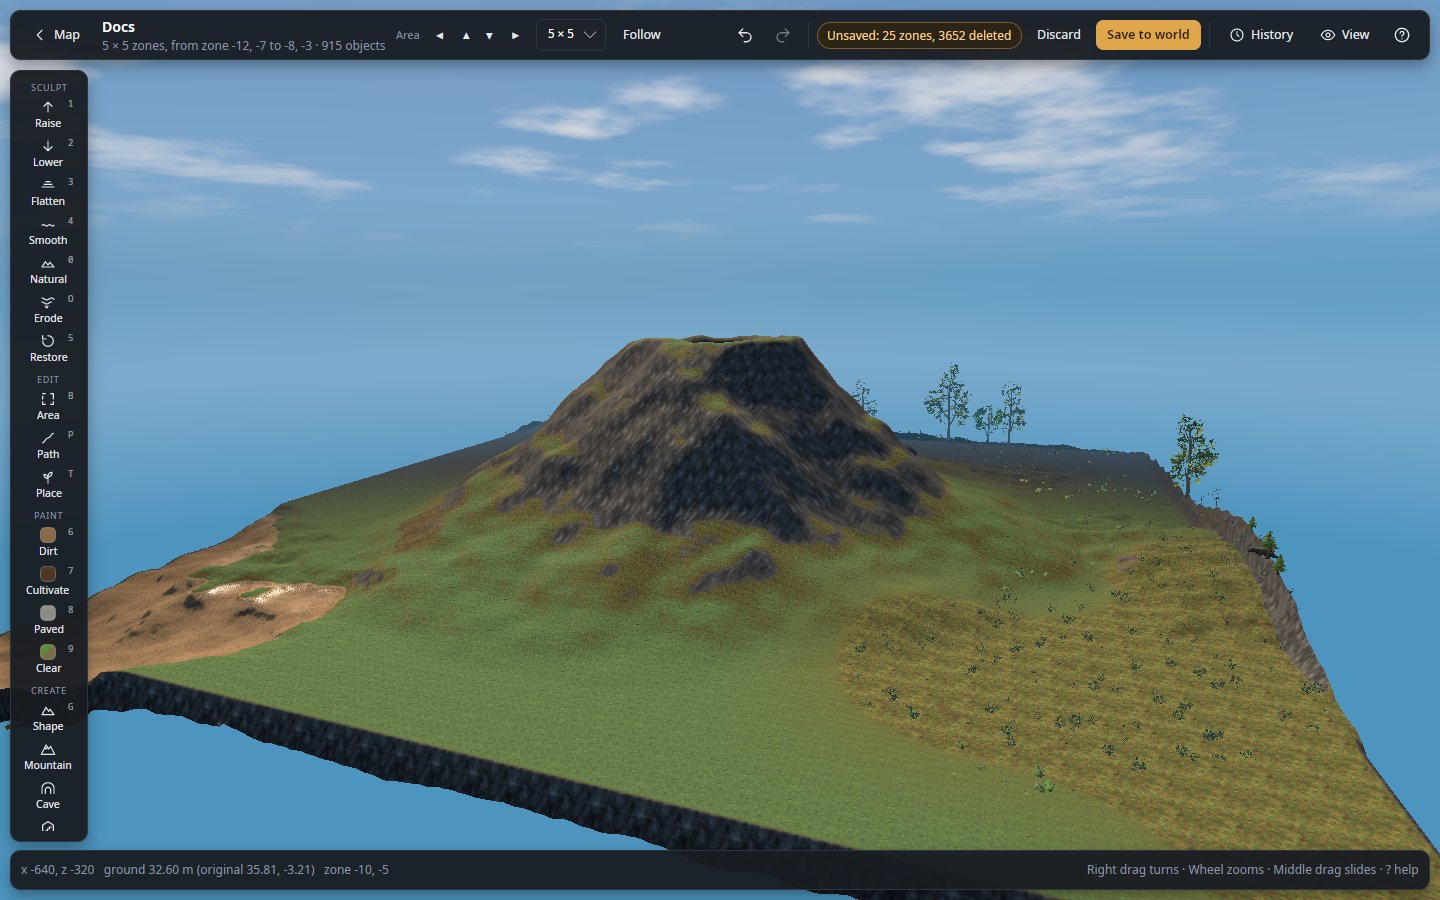Open help with the question mark icon
This screenshot has height=900, width=1440.
[x=1402, y=35]
